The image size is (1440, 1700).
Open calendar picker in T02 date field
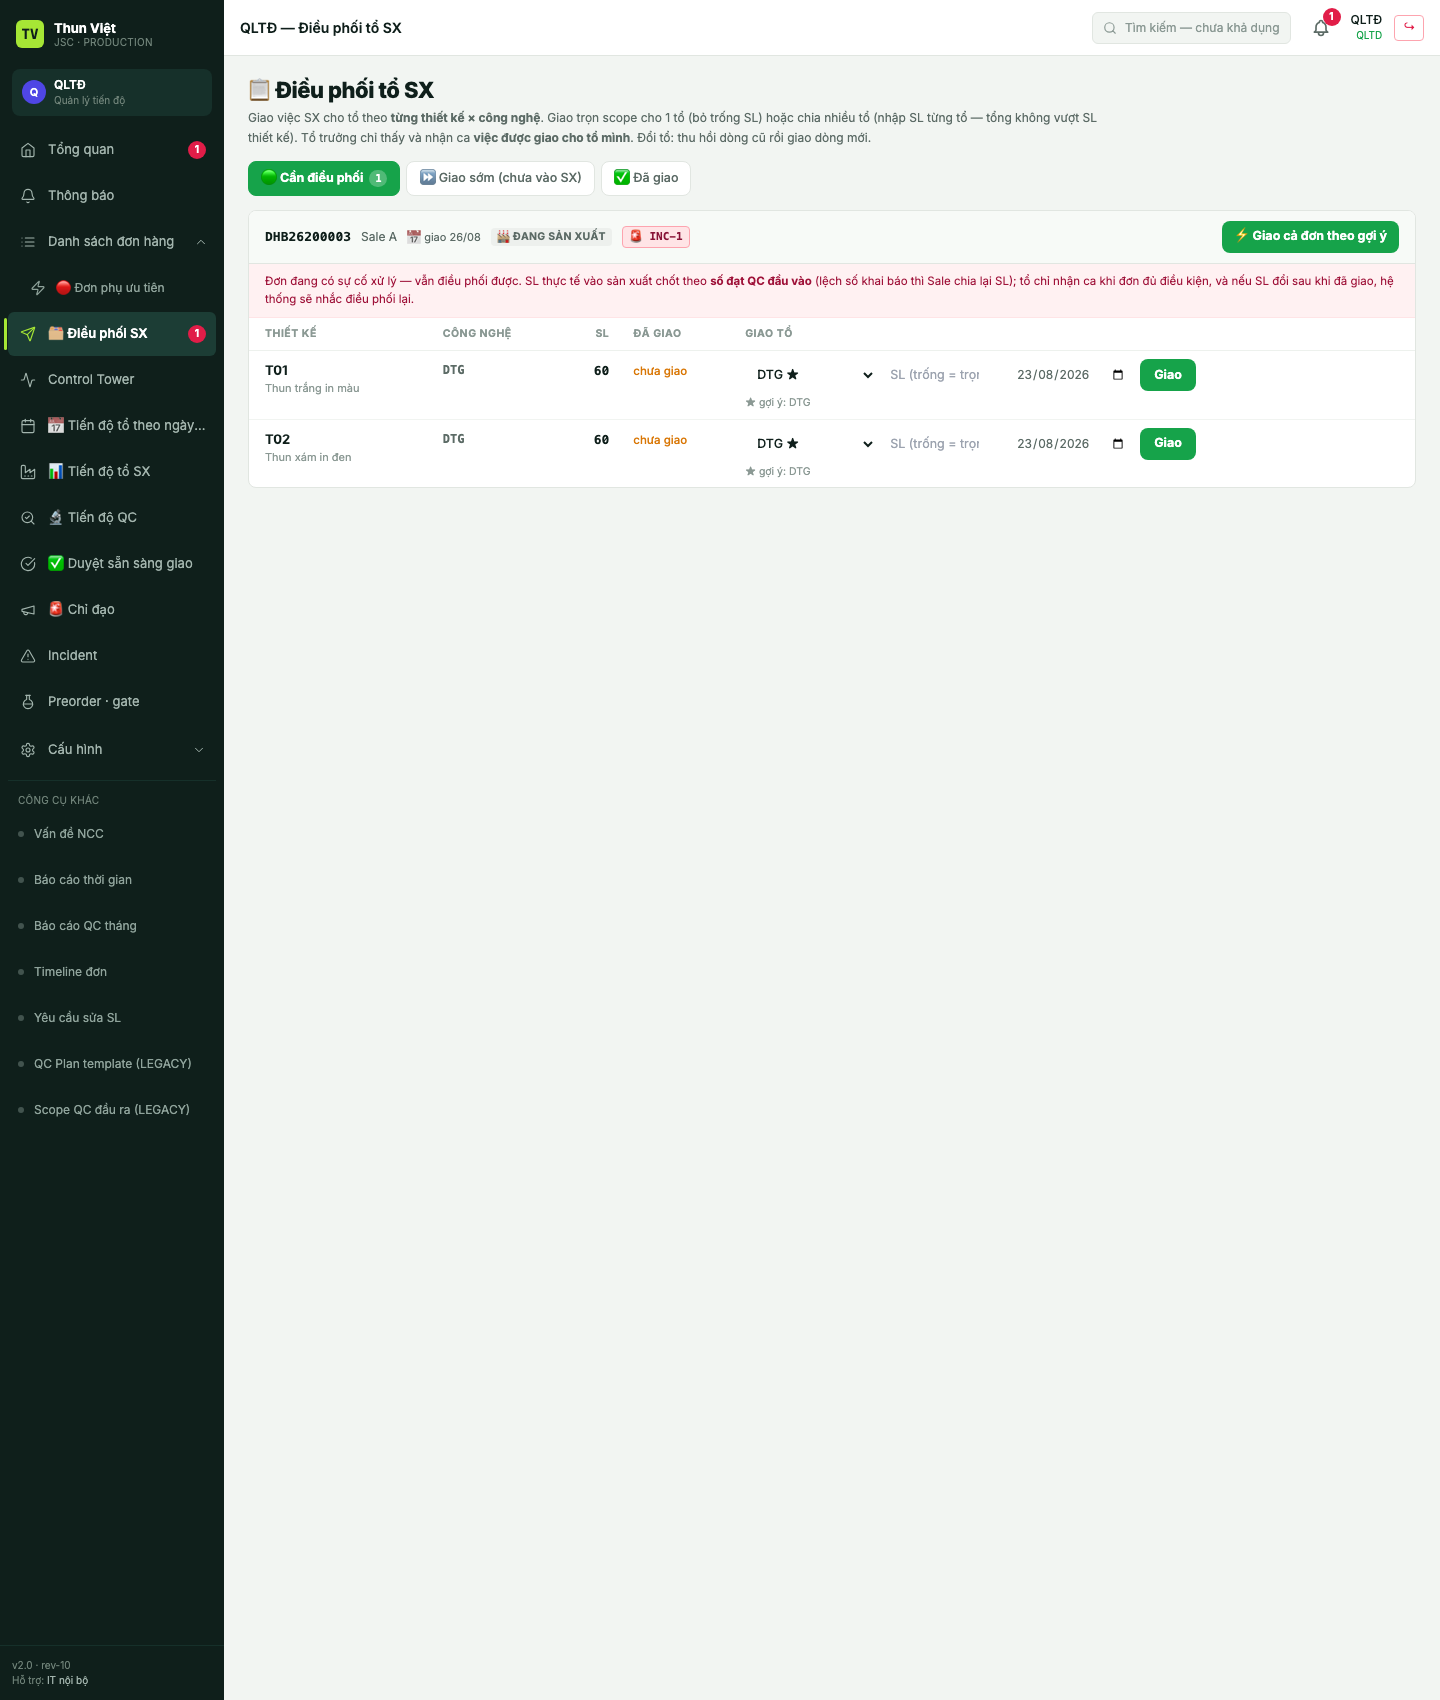(1118, 444)
